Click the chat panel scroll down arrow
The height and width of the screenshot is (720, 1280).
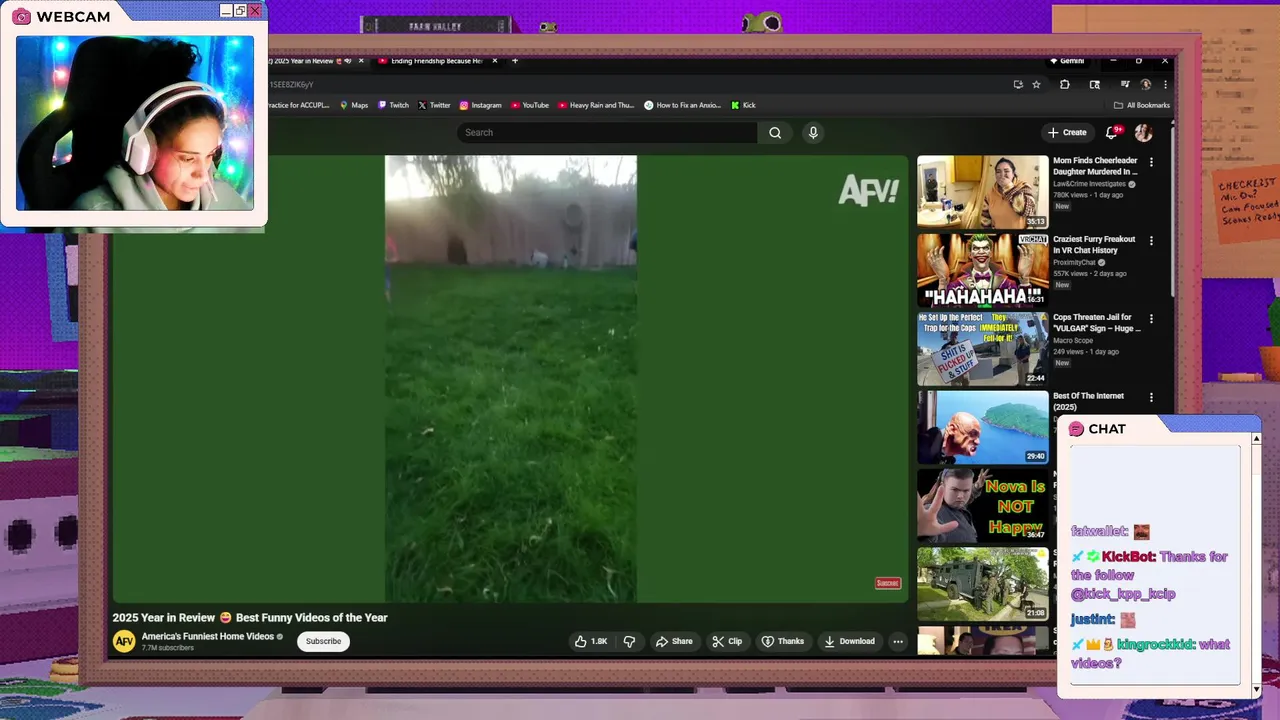click(1256, 690)
